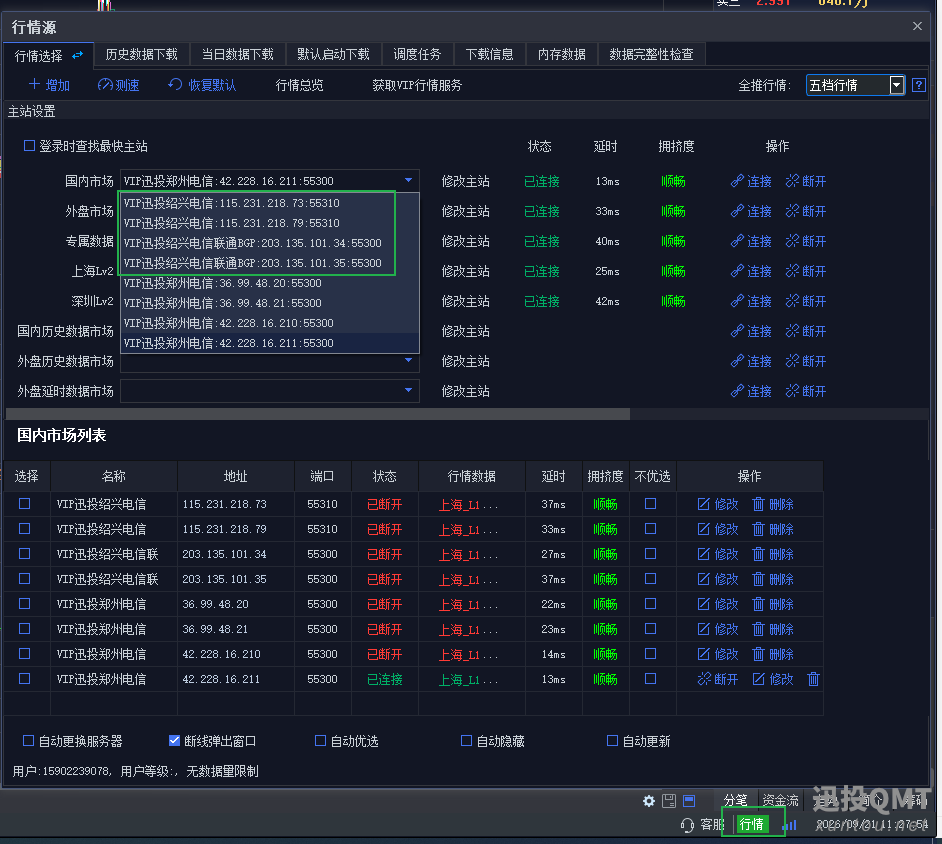Enable 自动更新 checkbox
The width and height of the screenshot is (942, 844).
pyautogui.click(x=612, y=741)
